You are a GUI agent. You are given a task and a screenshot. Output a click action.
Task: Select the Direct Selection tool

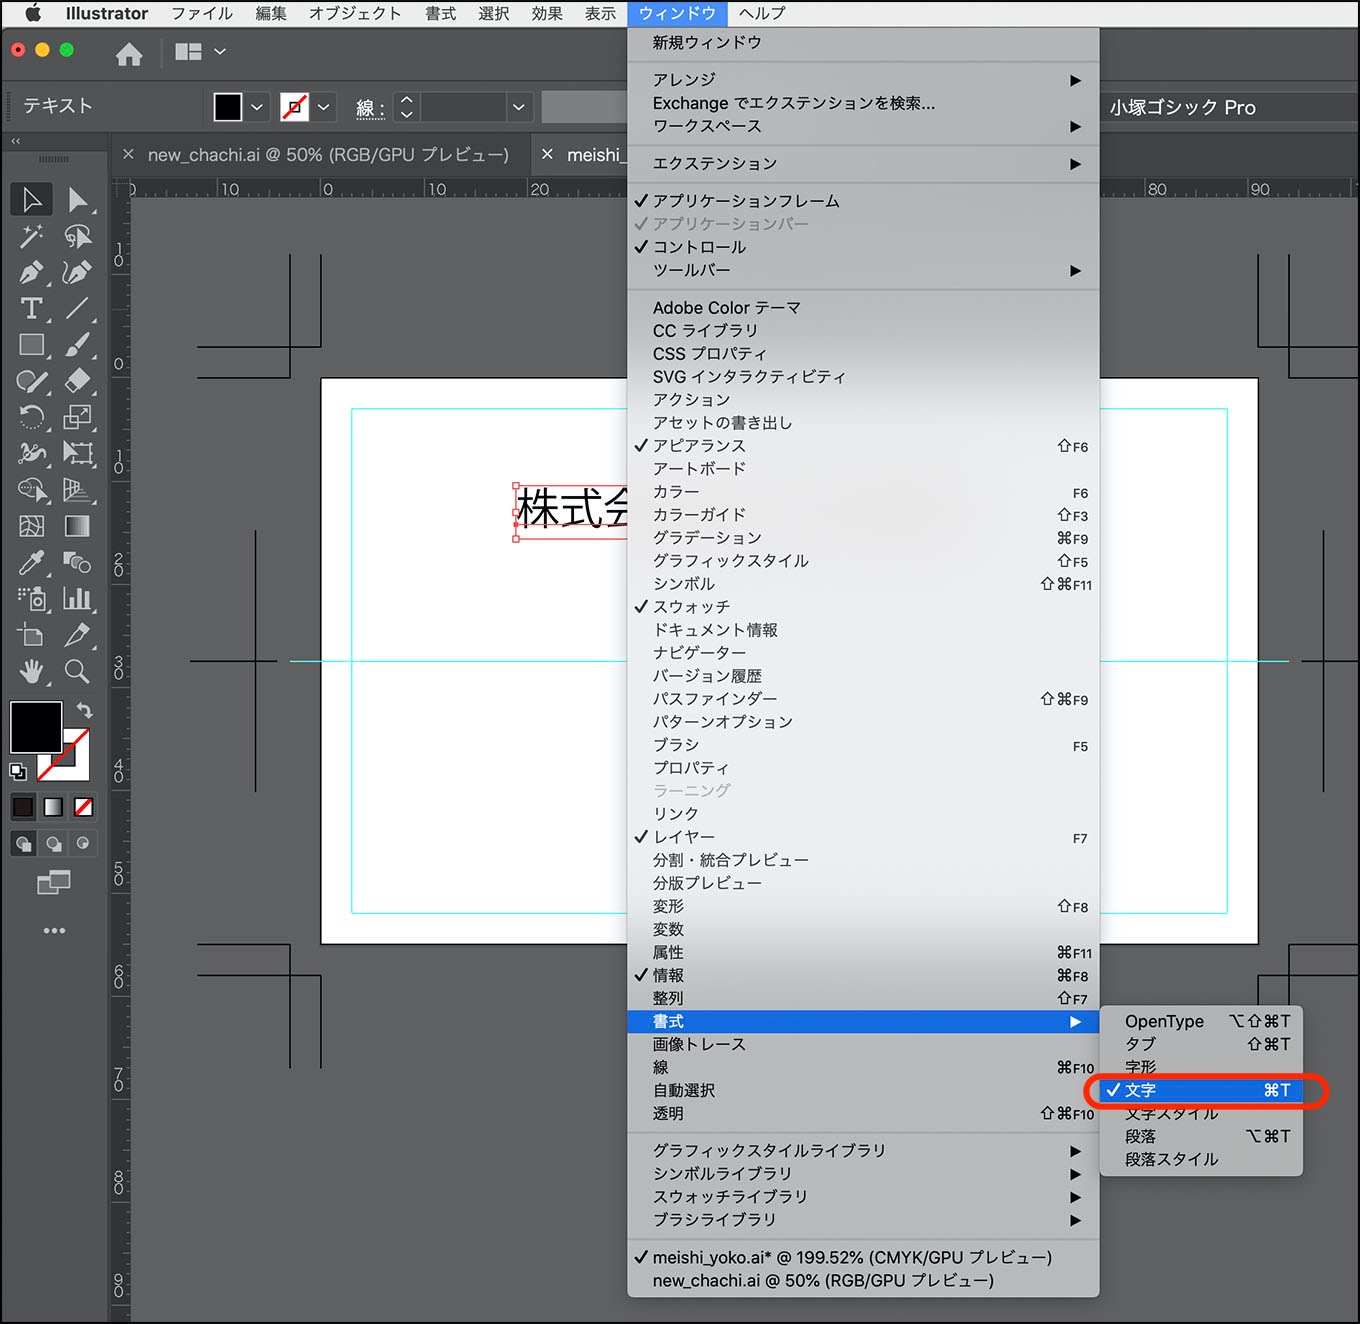(x=78, y=199)
